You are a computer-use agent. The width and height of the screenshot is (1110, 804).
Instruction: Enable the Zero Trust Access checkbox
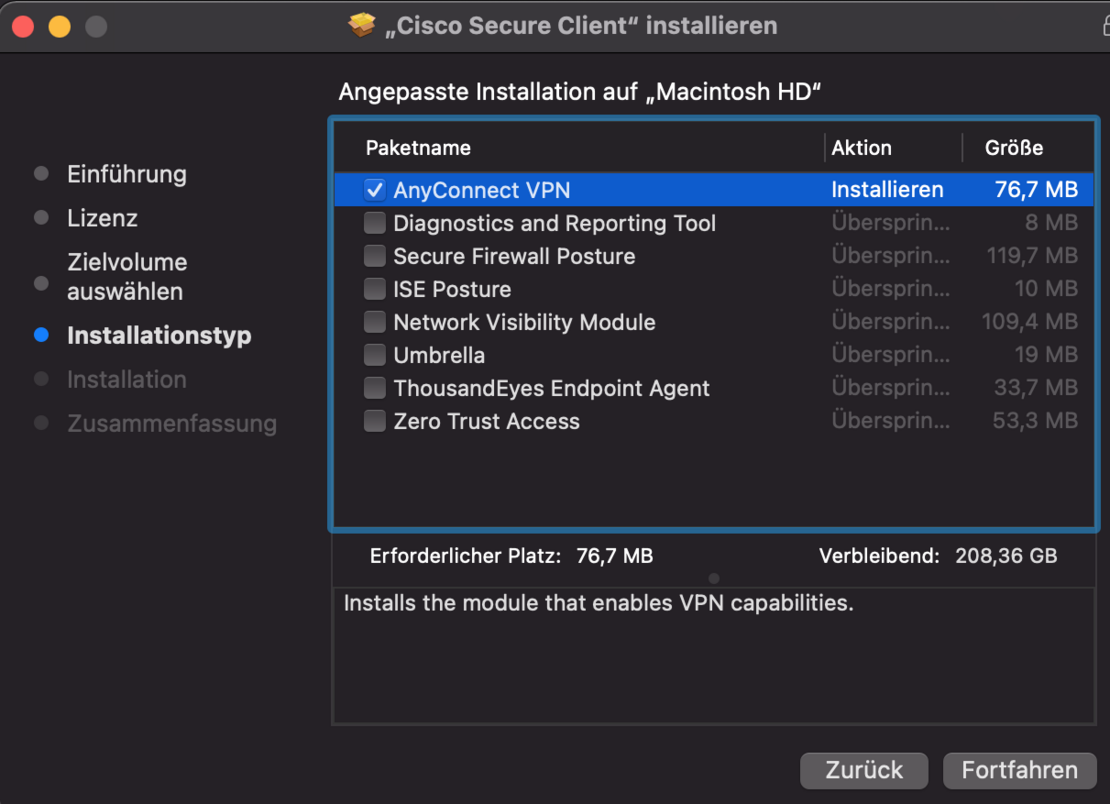coord(375,421)
